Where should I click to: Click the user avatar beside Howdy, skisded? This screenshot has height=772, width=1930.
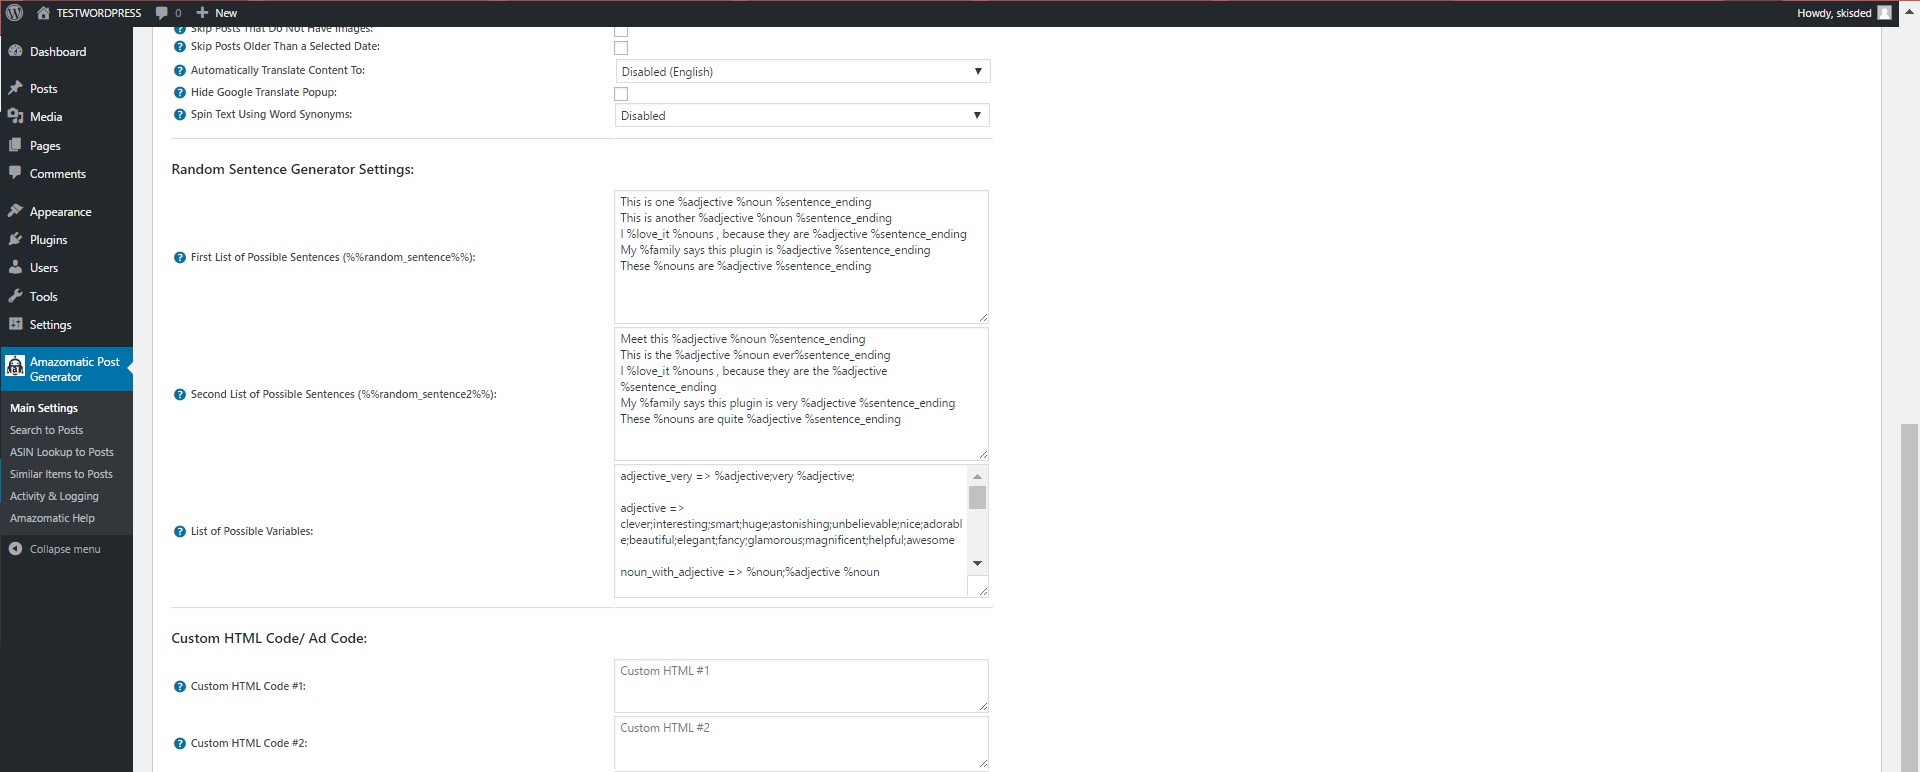[1884, 13]
